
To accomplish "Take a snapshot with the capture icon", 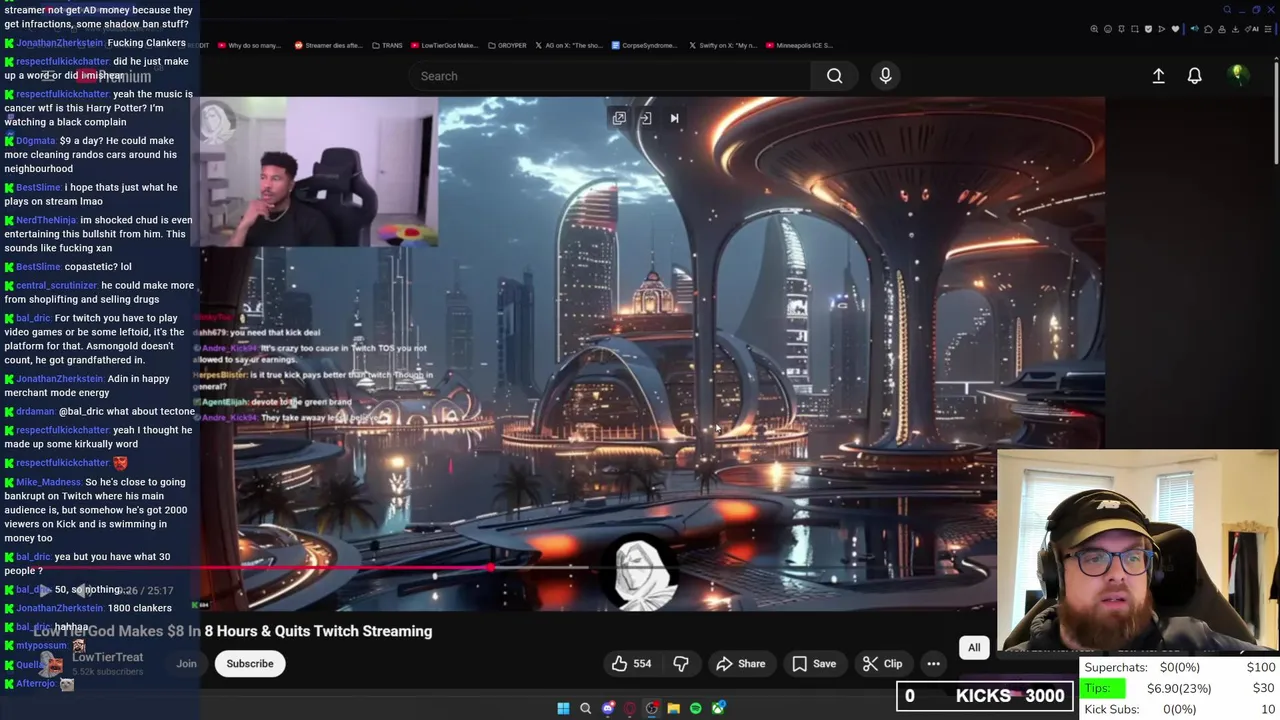I will 1135,29.
